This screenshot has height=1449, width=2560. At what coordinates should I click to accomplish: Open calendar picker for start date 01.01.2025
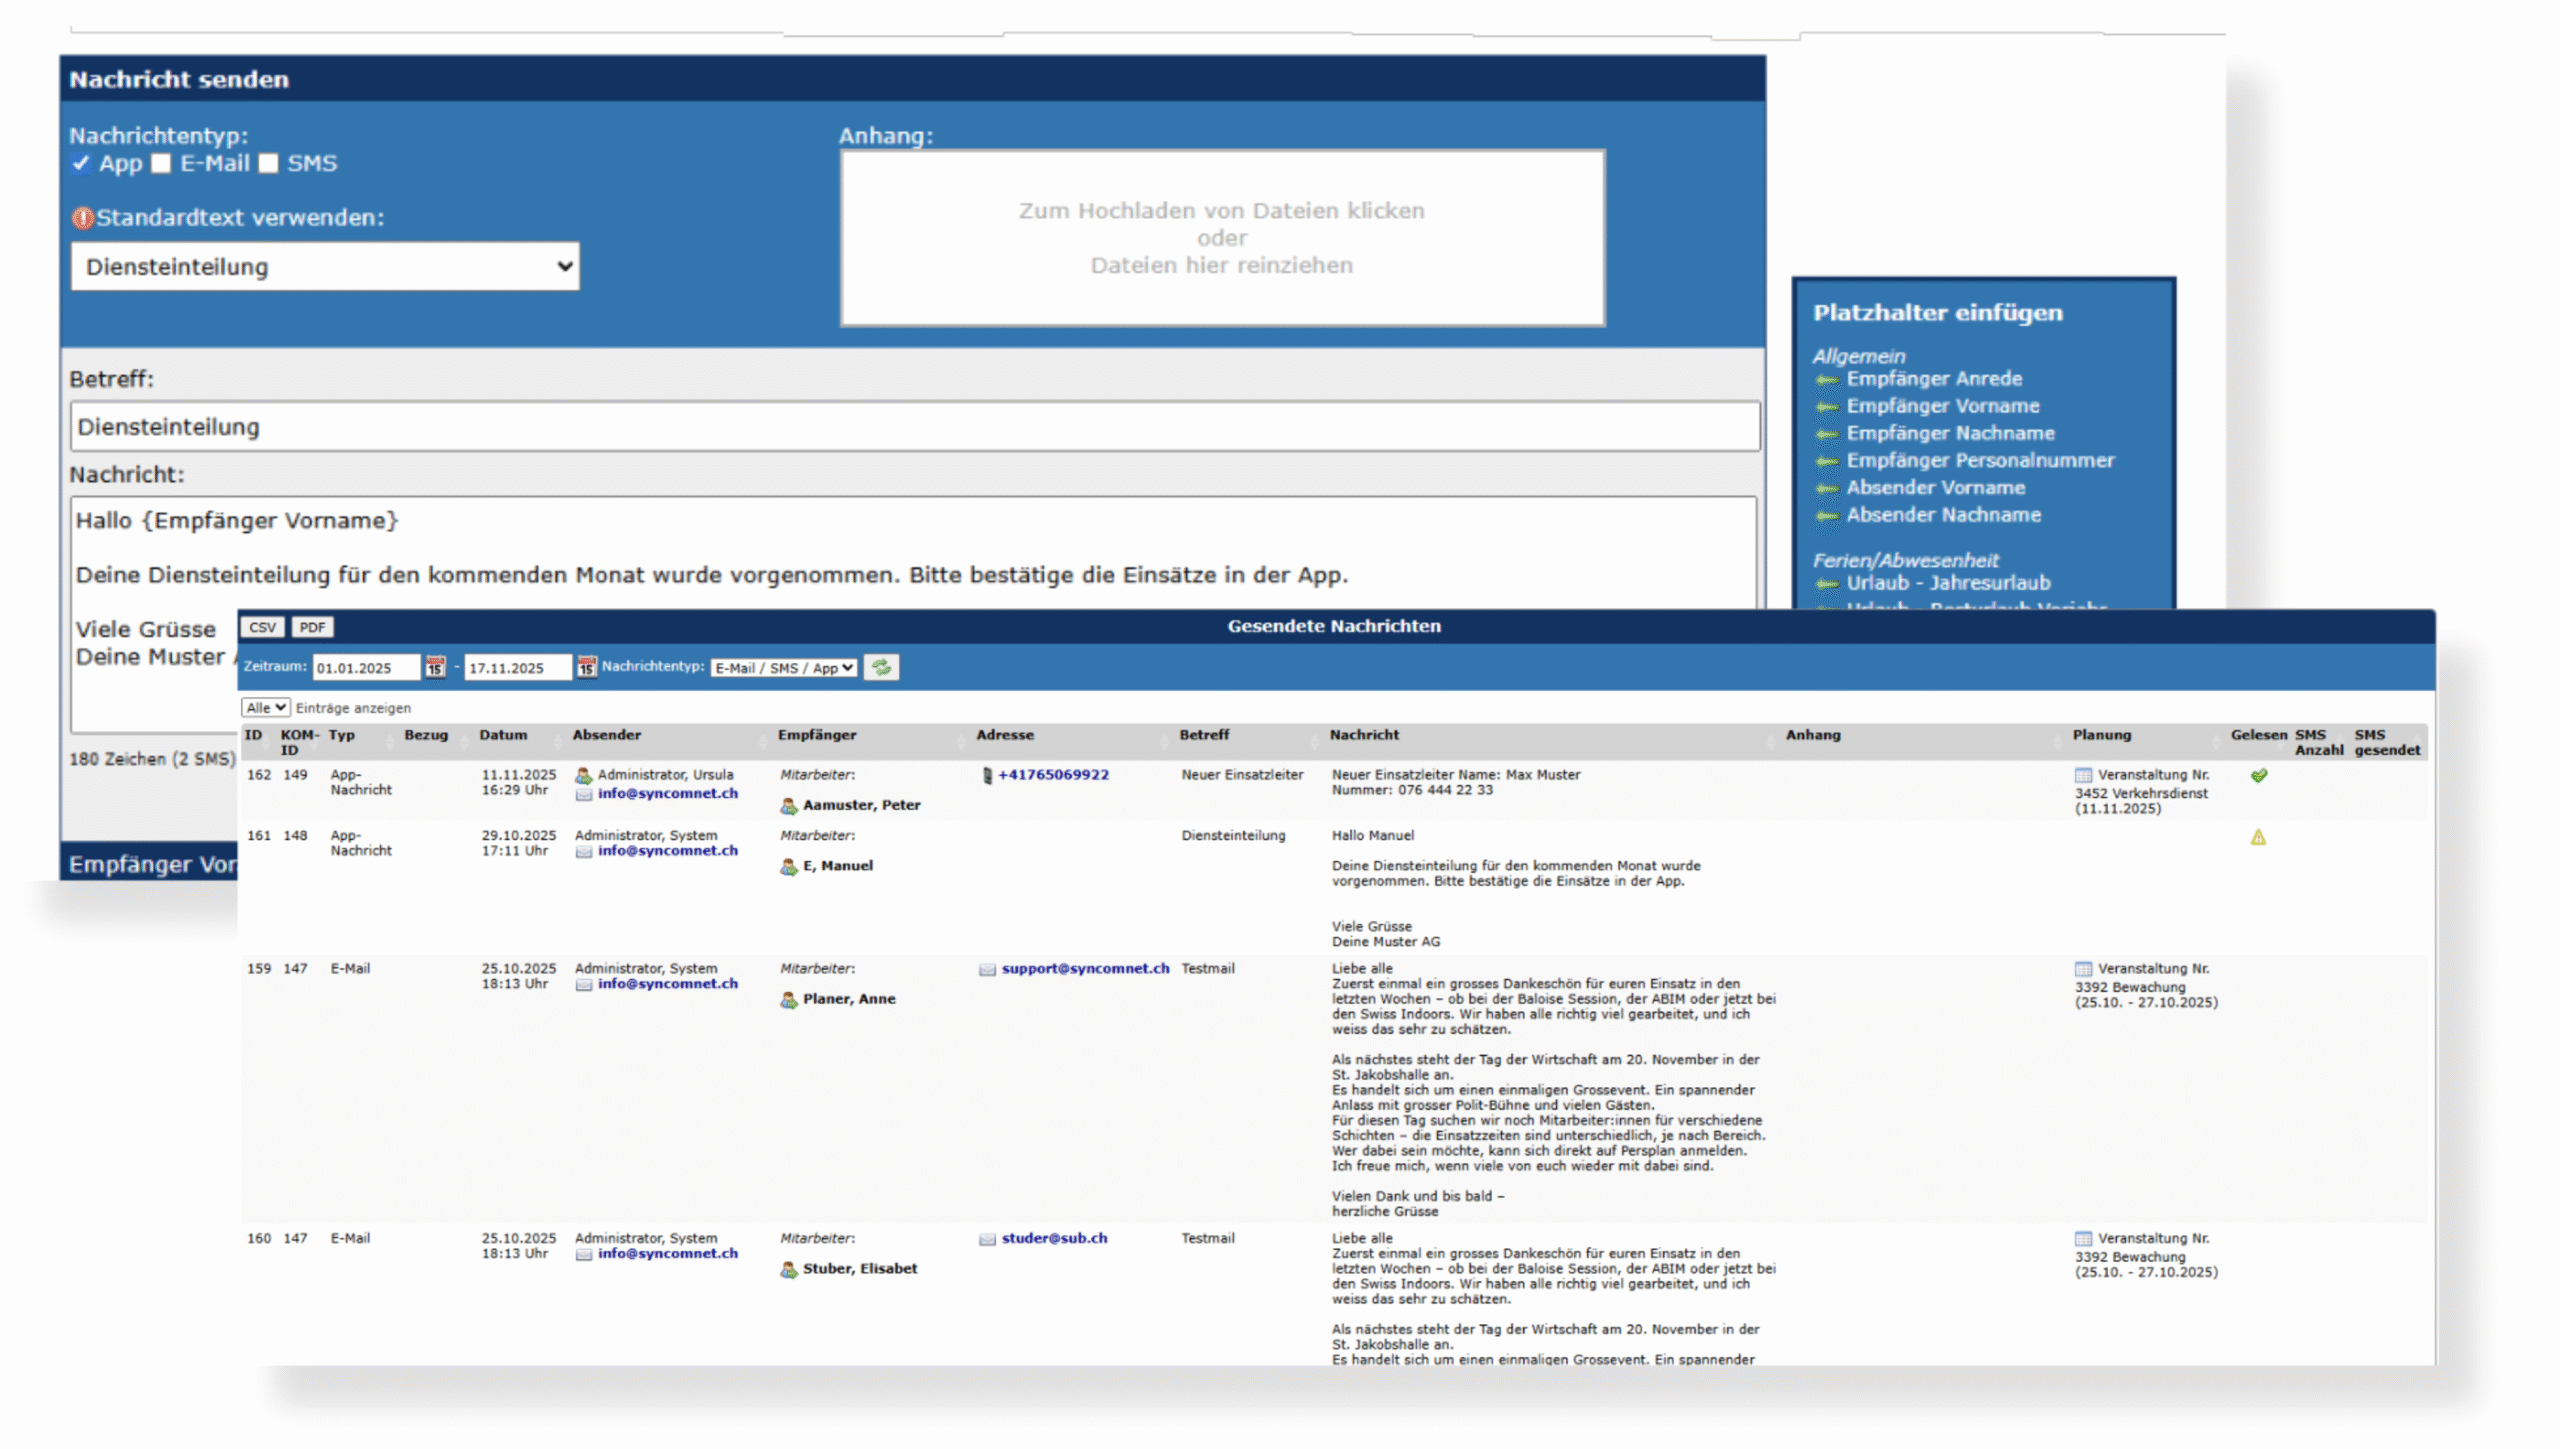[x=435, y=667]
